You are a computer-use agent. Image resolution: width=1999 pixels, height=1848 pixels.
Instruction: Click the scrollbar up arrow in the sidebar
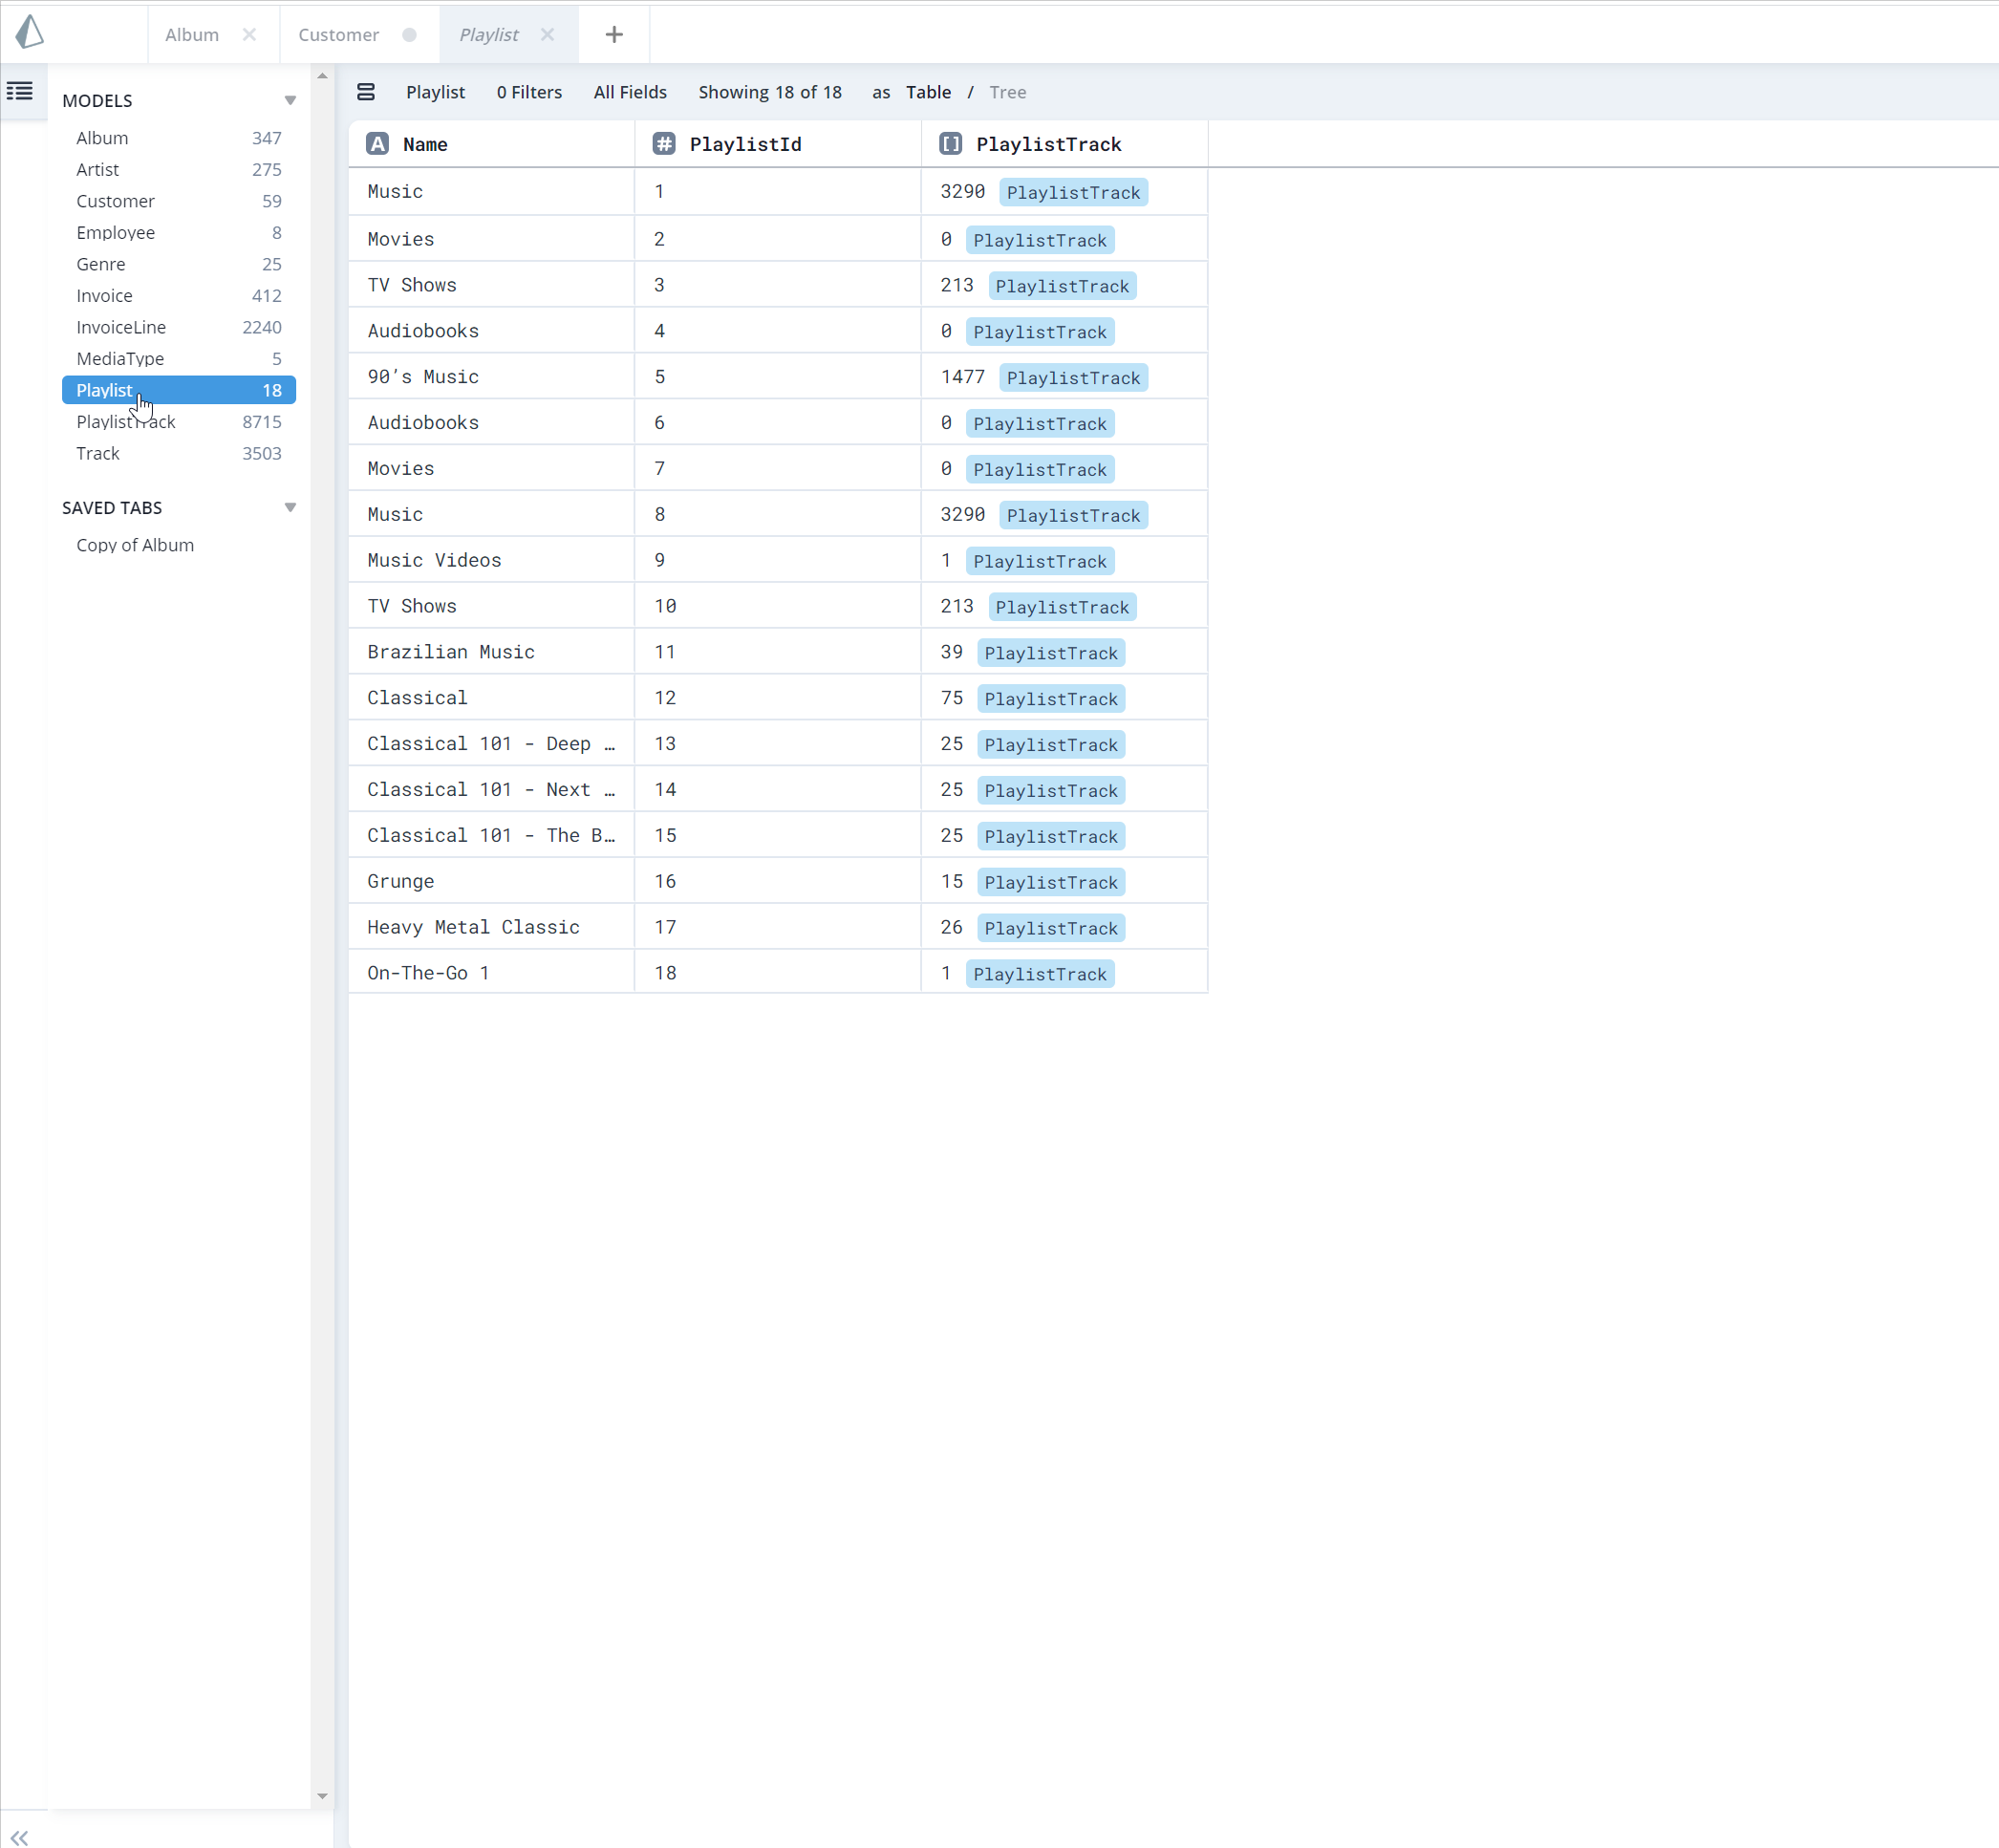pos(322,73)
